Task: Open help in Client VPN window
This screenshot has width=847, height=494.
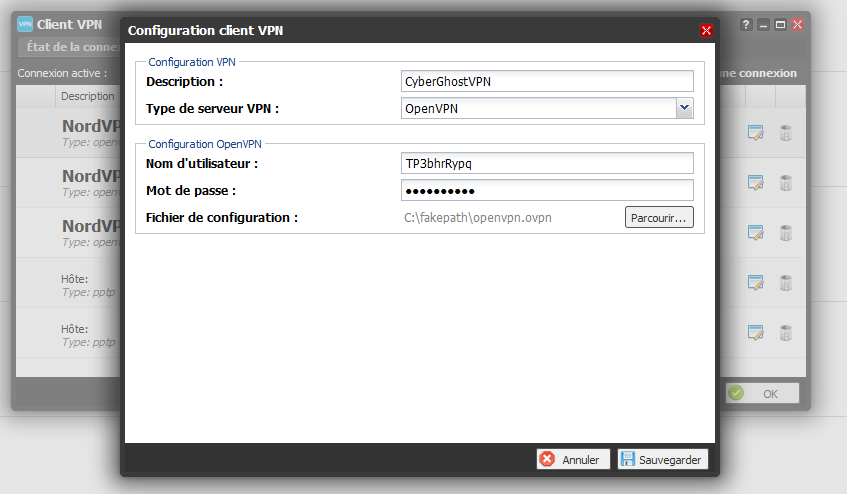Action: [746, 24]
